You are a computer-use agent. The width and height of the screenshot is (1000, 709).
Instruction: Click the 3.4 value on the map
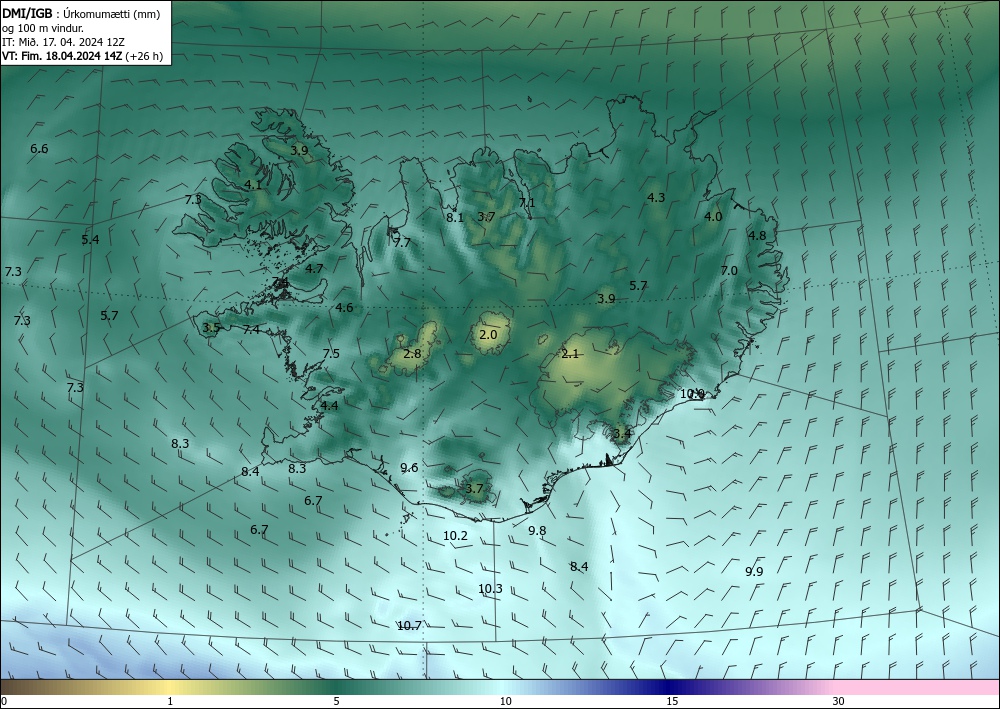click(x=622, y=434)
